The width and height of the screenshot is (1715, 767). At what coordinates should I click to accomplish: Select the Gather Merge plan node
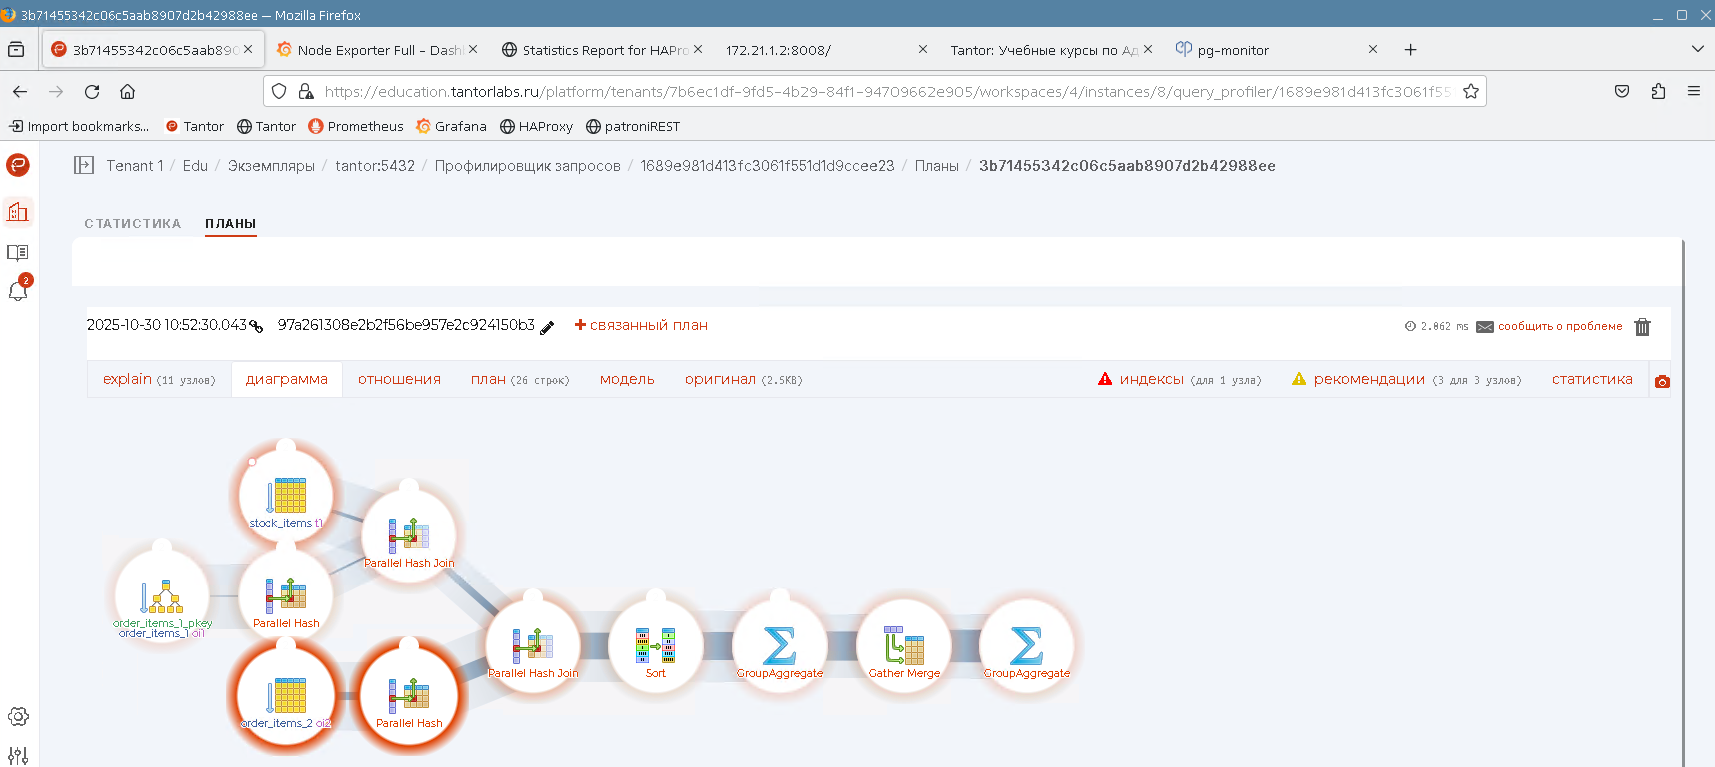pyautogui.click(x=904, y=646)
